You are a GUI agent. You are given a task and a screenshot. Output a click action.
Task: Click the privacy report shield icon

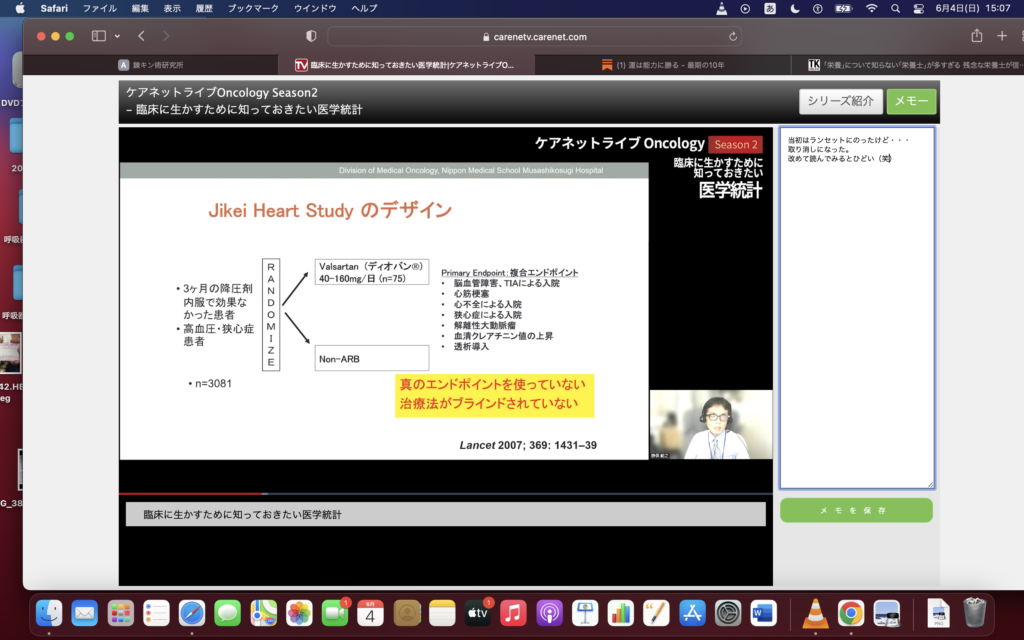tap(311, 34)
